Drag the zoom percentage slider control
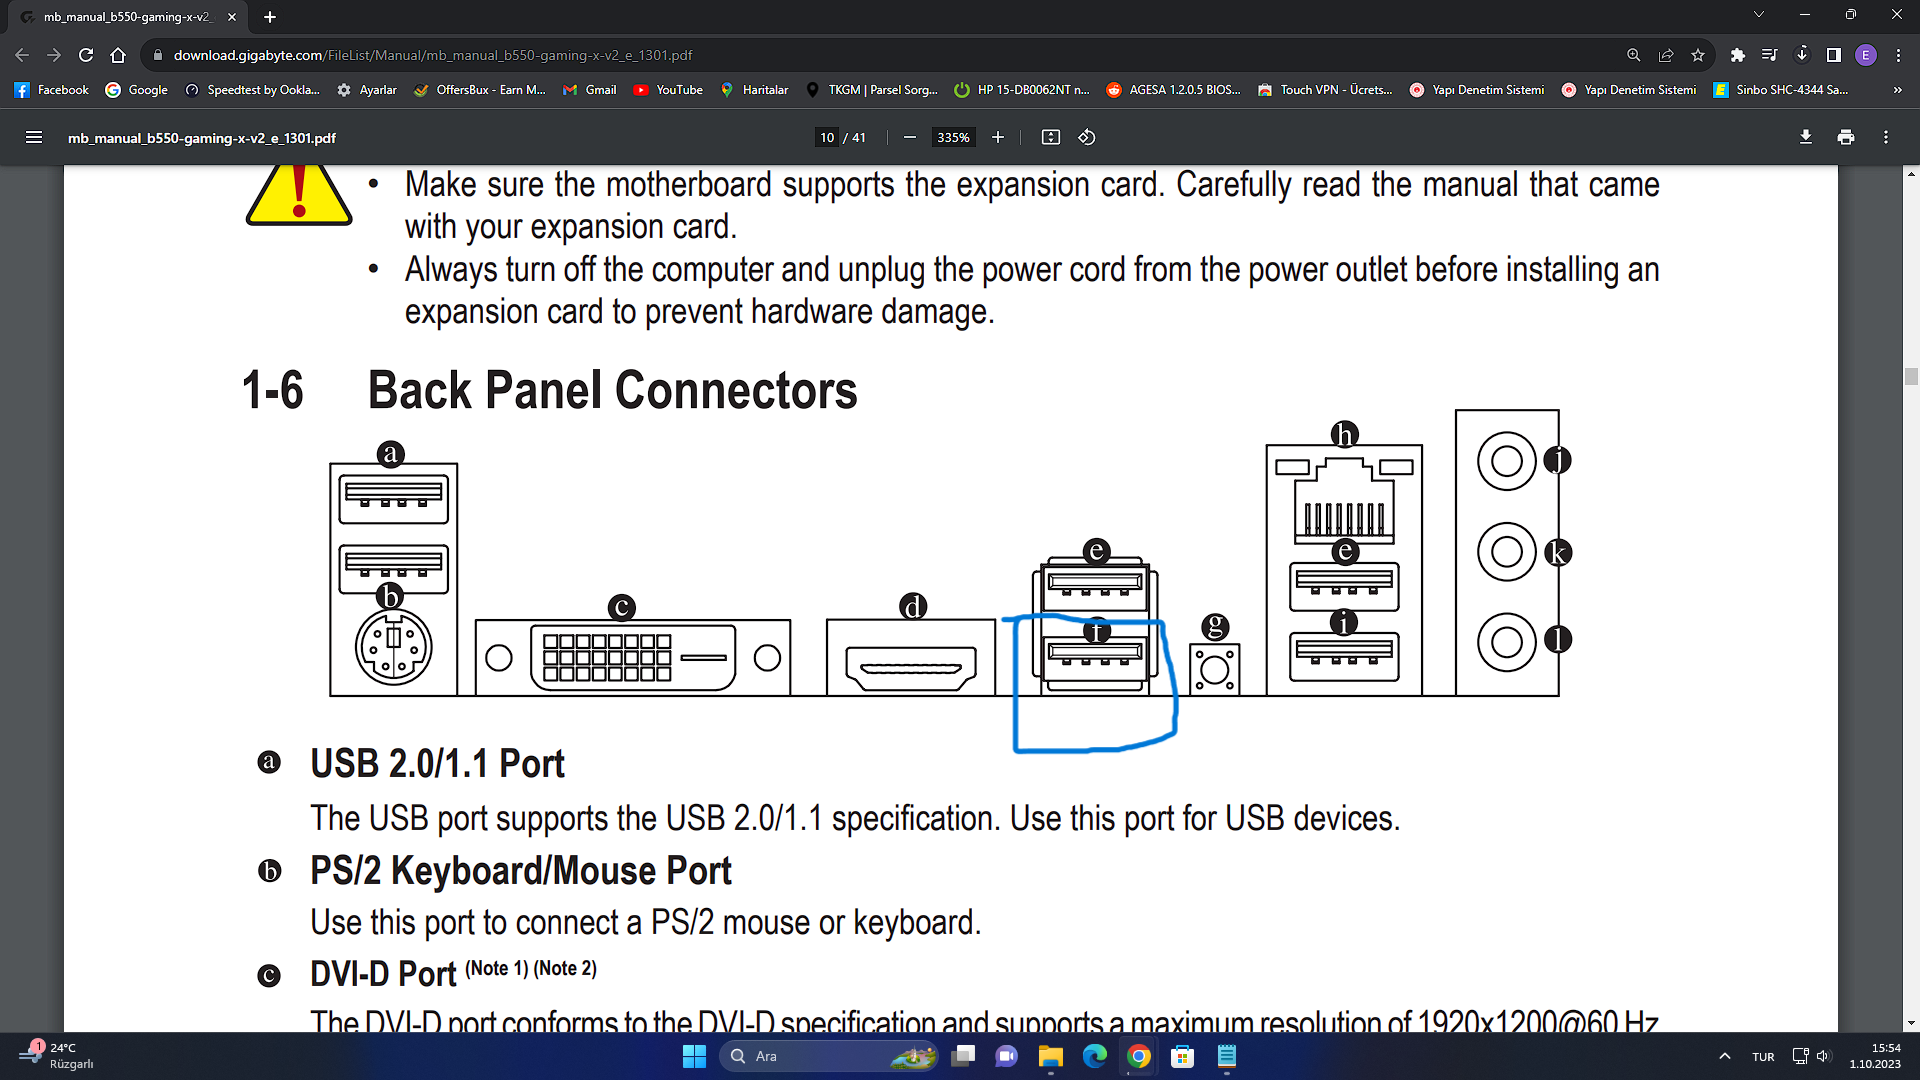Image resolution: width=1920 pixels, height=1080 pixels. click(952, 138)
